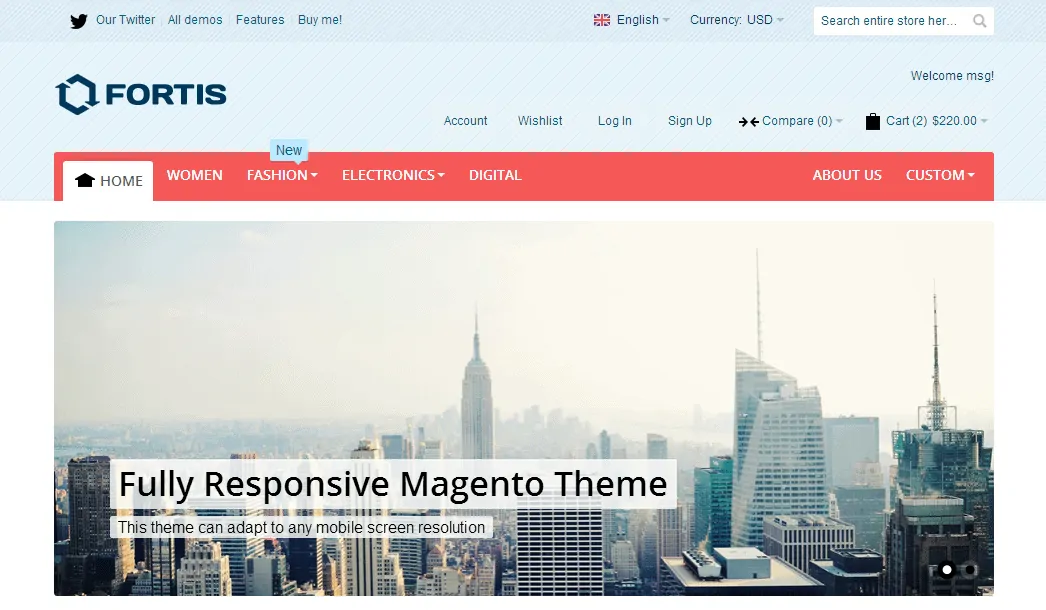Expand the FASHION menu dropdown
1046x610 pixels.
[x=281, y=175]
